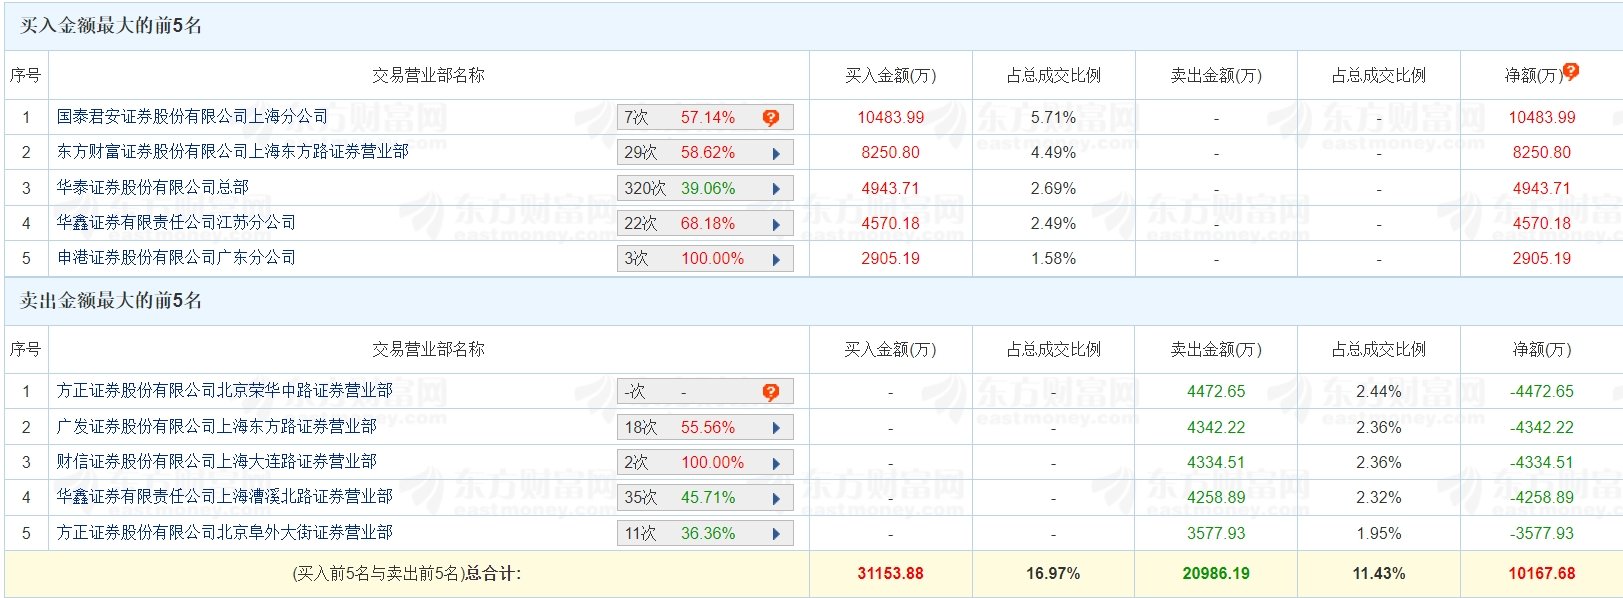Click the 29次 58.62% win-rate box
1623x598 pixels.
[705, 153]
